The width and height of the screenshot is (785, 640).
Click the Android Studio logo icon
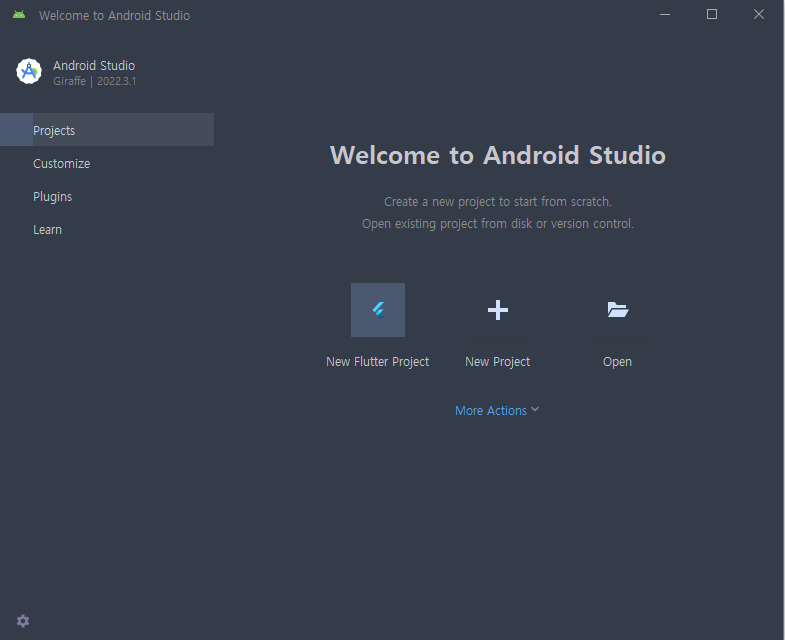29,72
